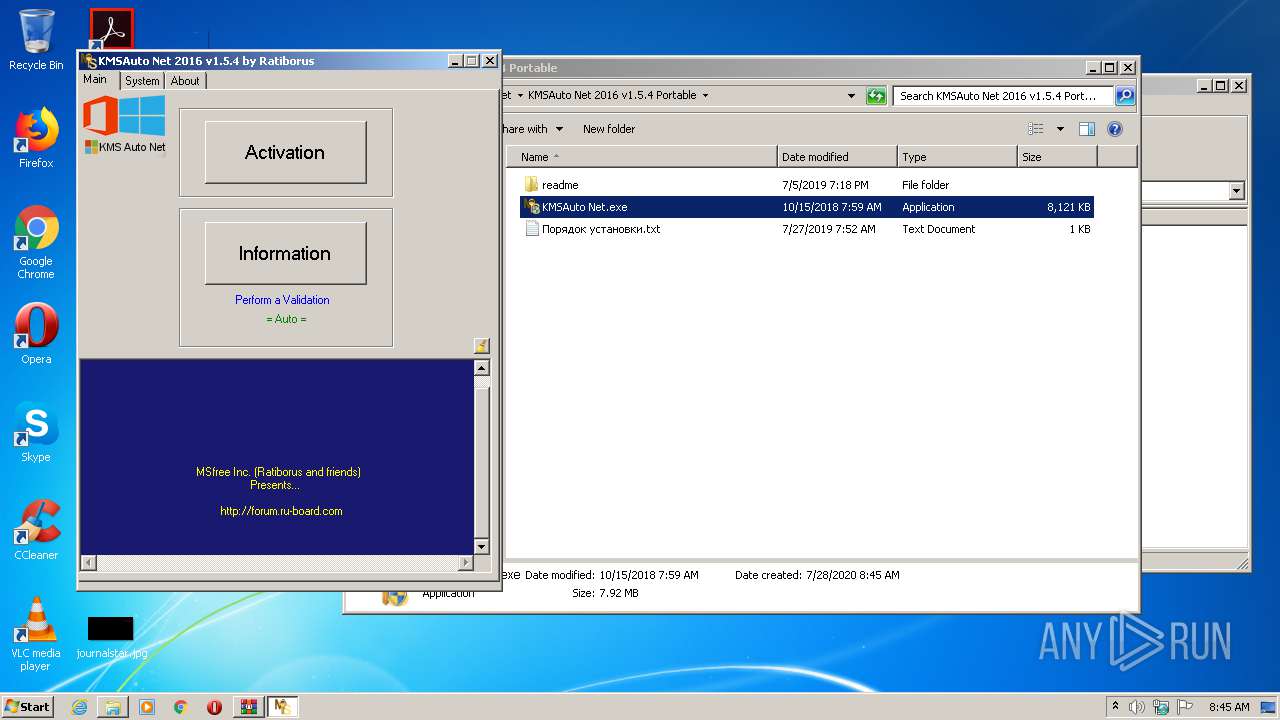Open Opera from the taskbar
The width and height of the screenshot is (1280, 720).
(215, 707)
